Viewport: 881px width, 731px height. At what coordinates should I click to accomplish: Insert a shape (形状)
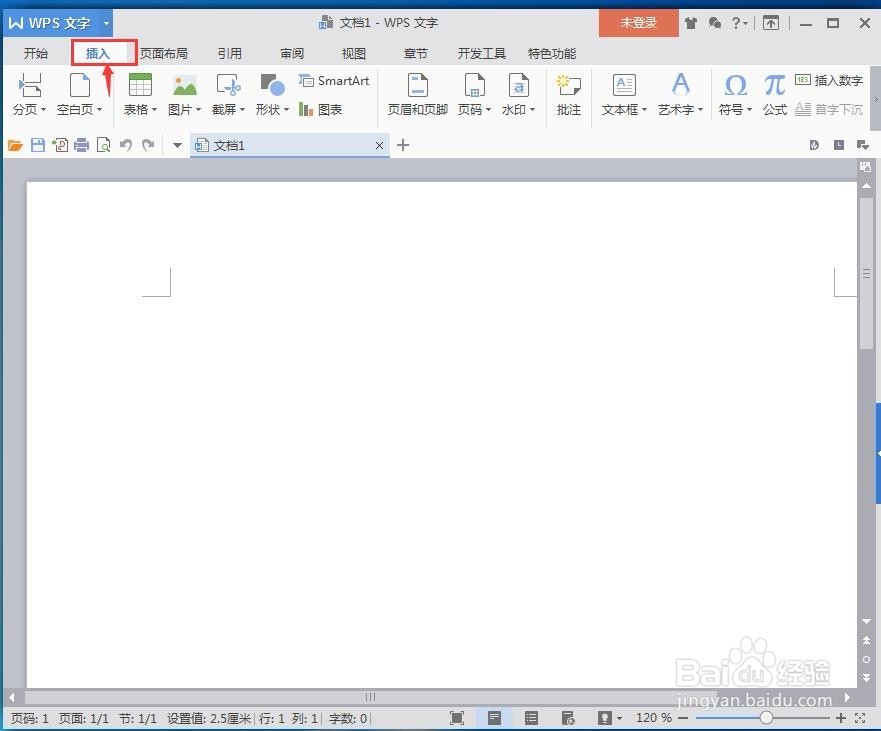click(x=272, y=94)
